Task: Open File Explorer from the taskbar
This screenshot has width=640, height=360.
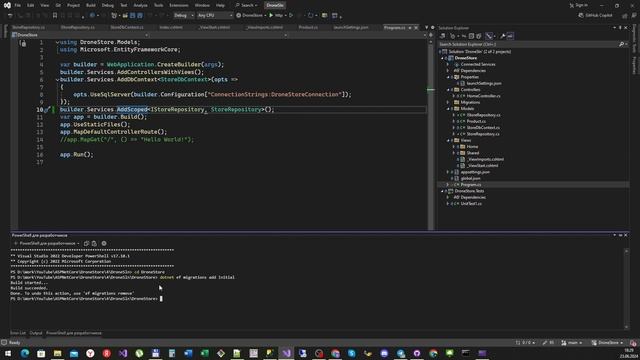Action: point(57,353)
